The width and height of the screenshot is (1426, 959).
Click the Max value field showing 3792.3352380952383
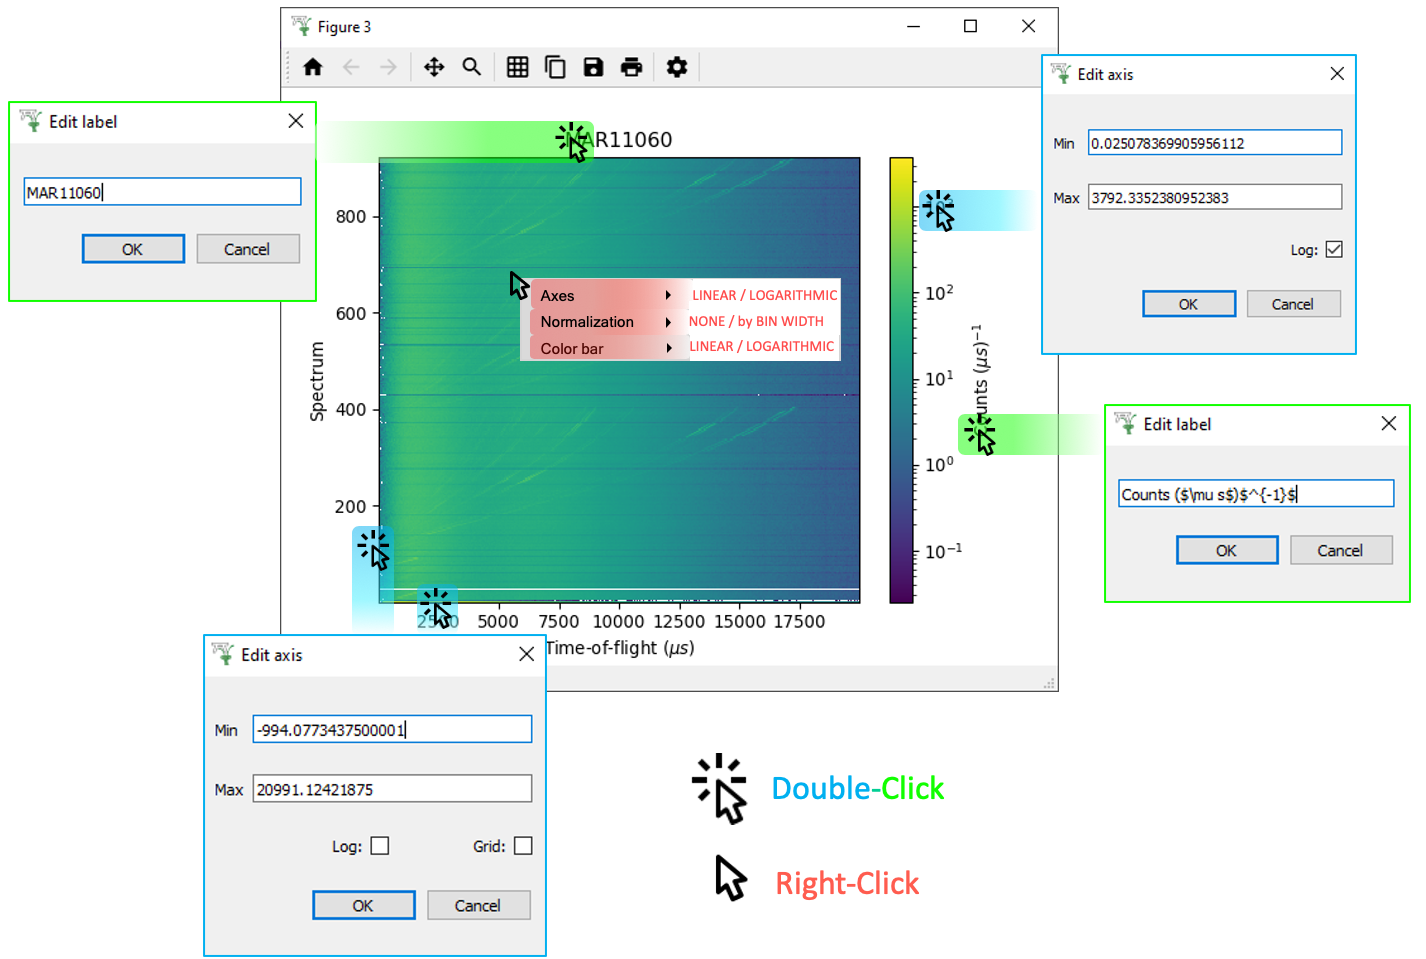tap(1214, 197)
